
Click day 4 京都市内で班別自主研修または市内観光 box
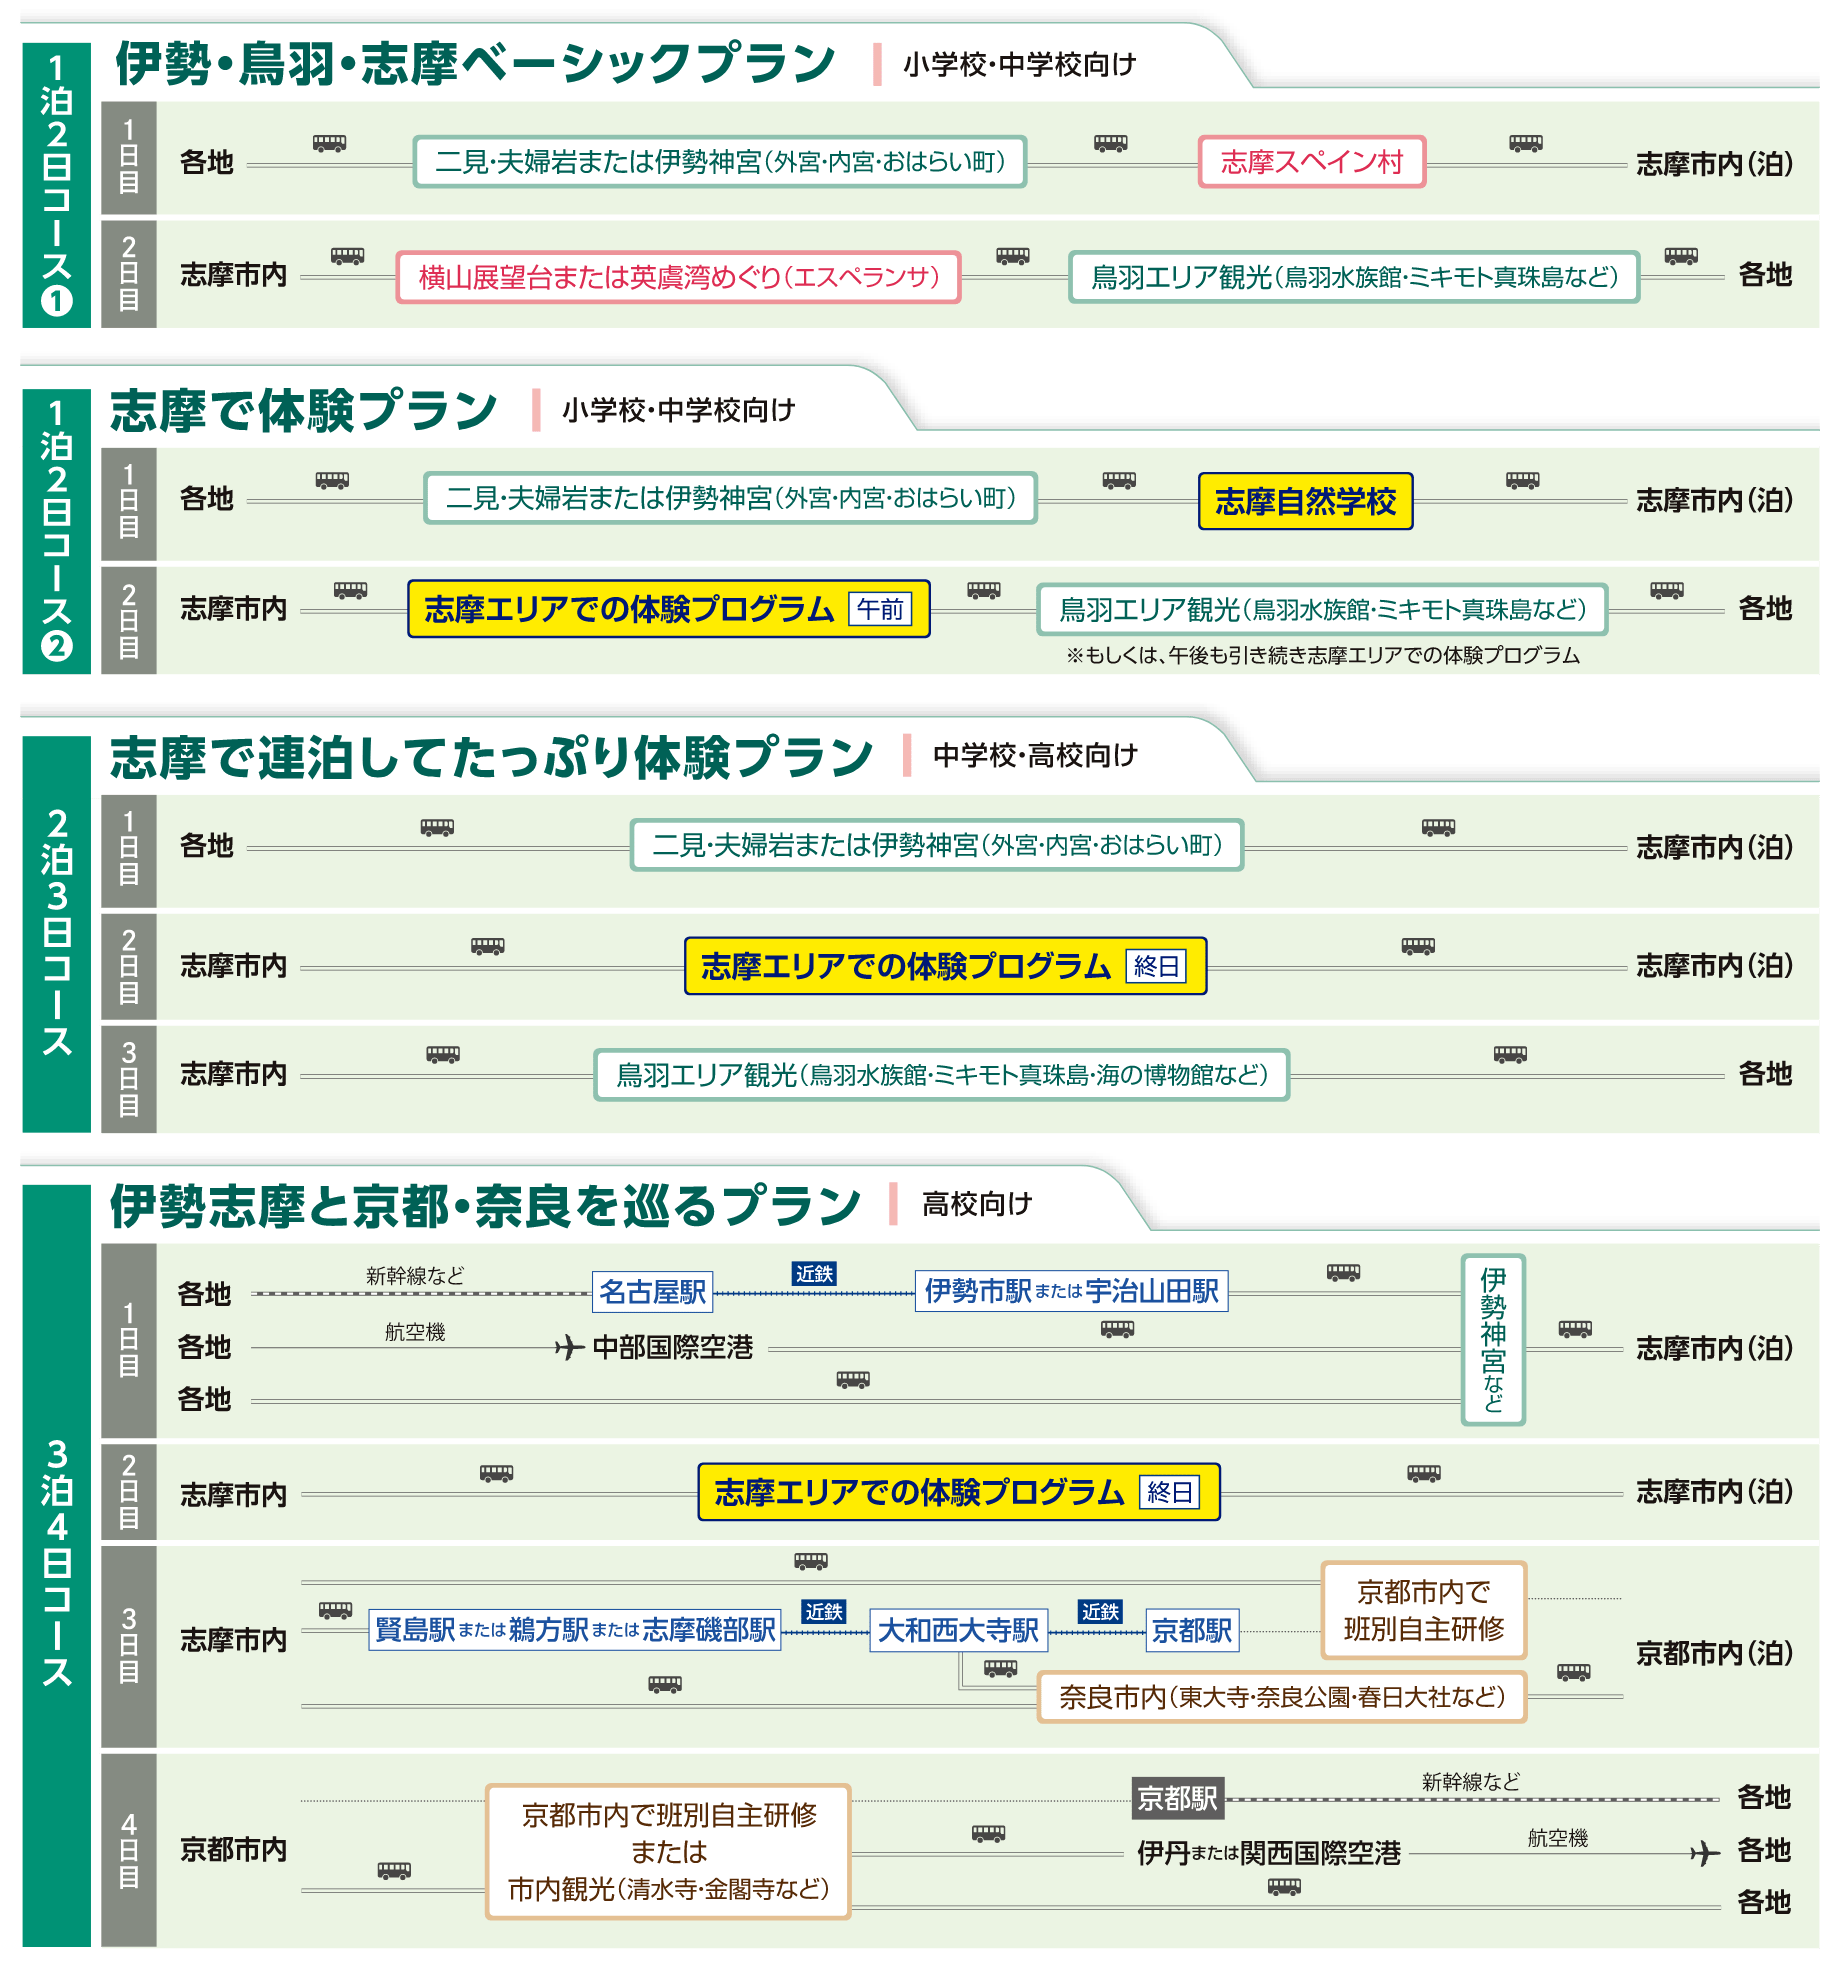[x=668, y=1852]
